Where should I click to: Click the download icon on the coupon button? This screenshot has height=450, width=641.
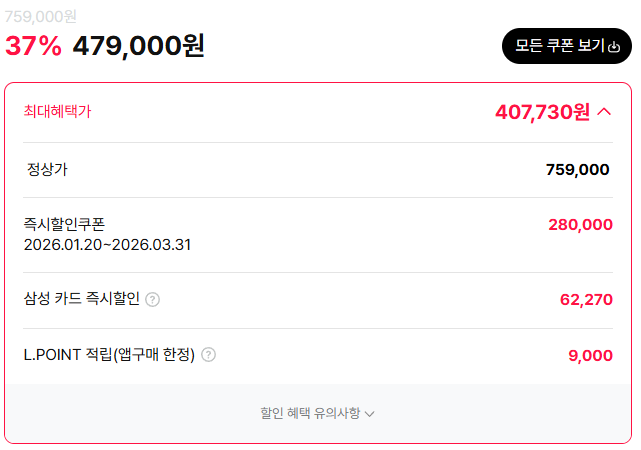pyautogui.click(x=614, y=46)
